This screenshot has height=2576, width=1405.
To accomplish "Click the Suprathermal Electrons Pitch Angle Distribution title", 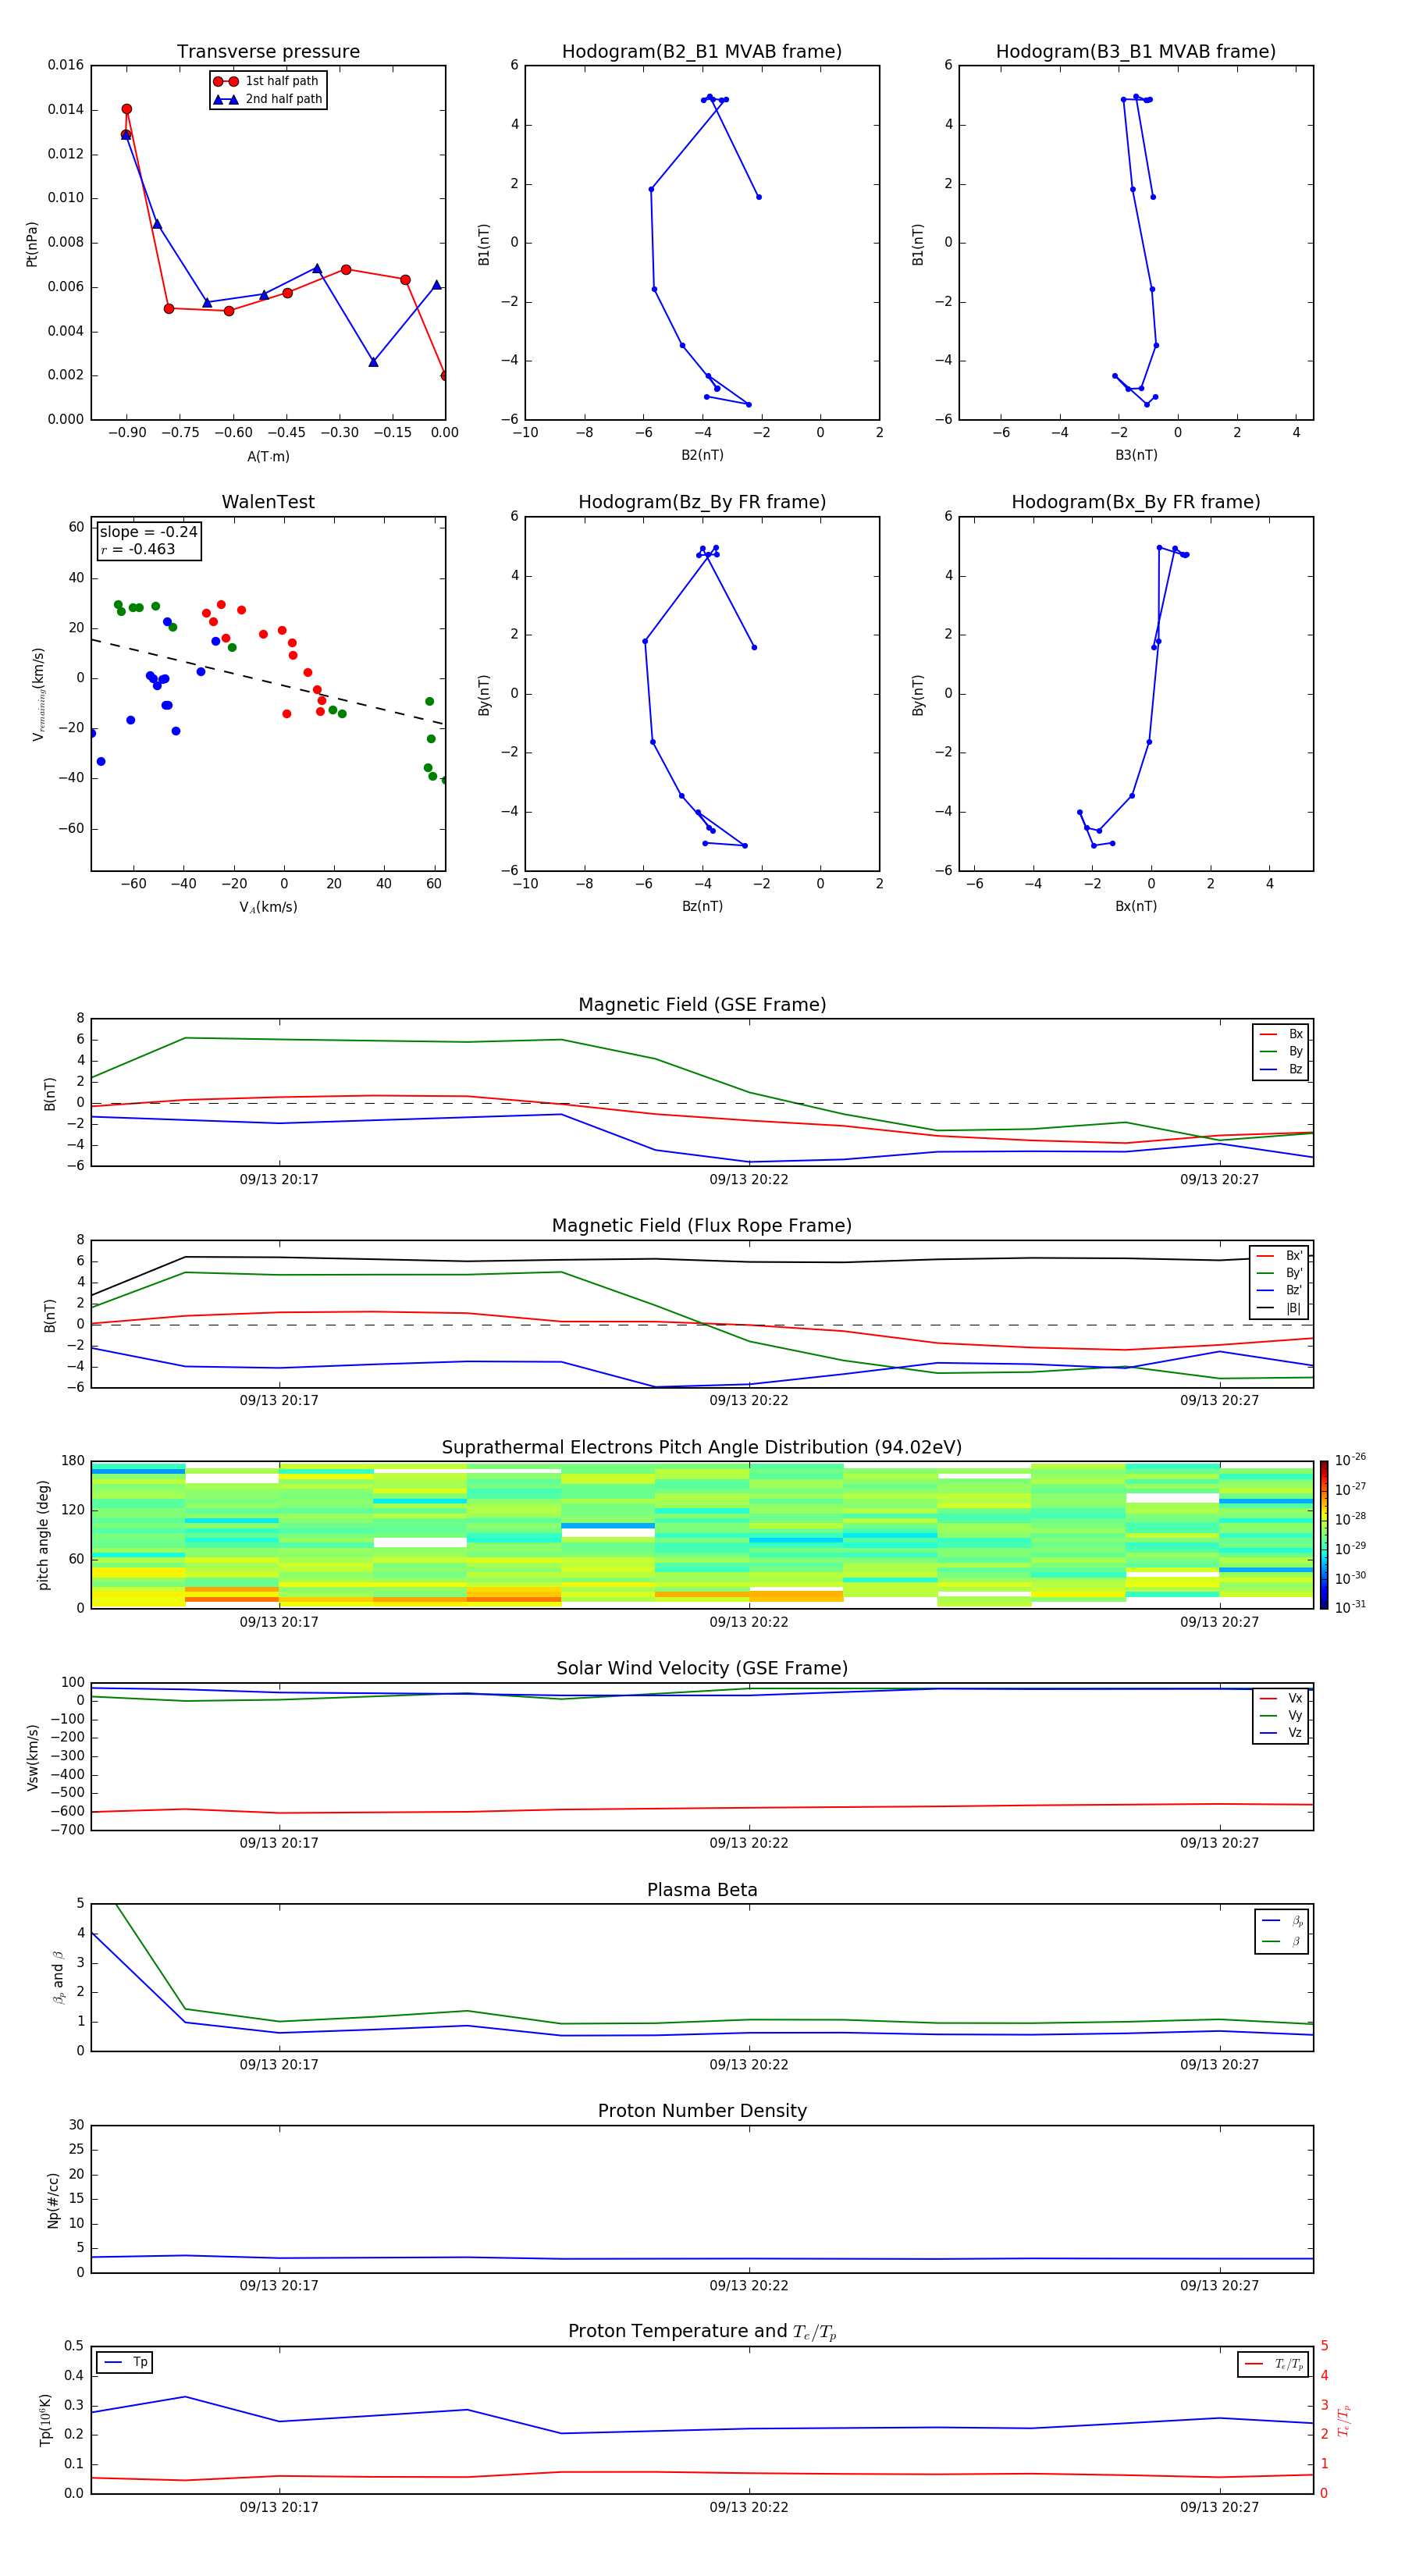I will point(702,1448).
